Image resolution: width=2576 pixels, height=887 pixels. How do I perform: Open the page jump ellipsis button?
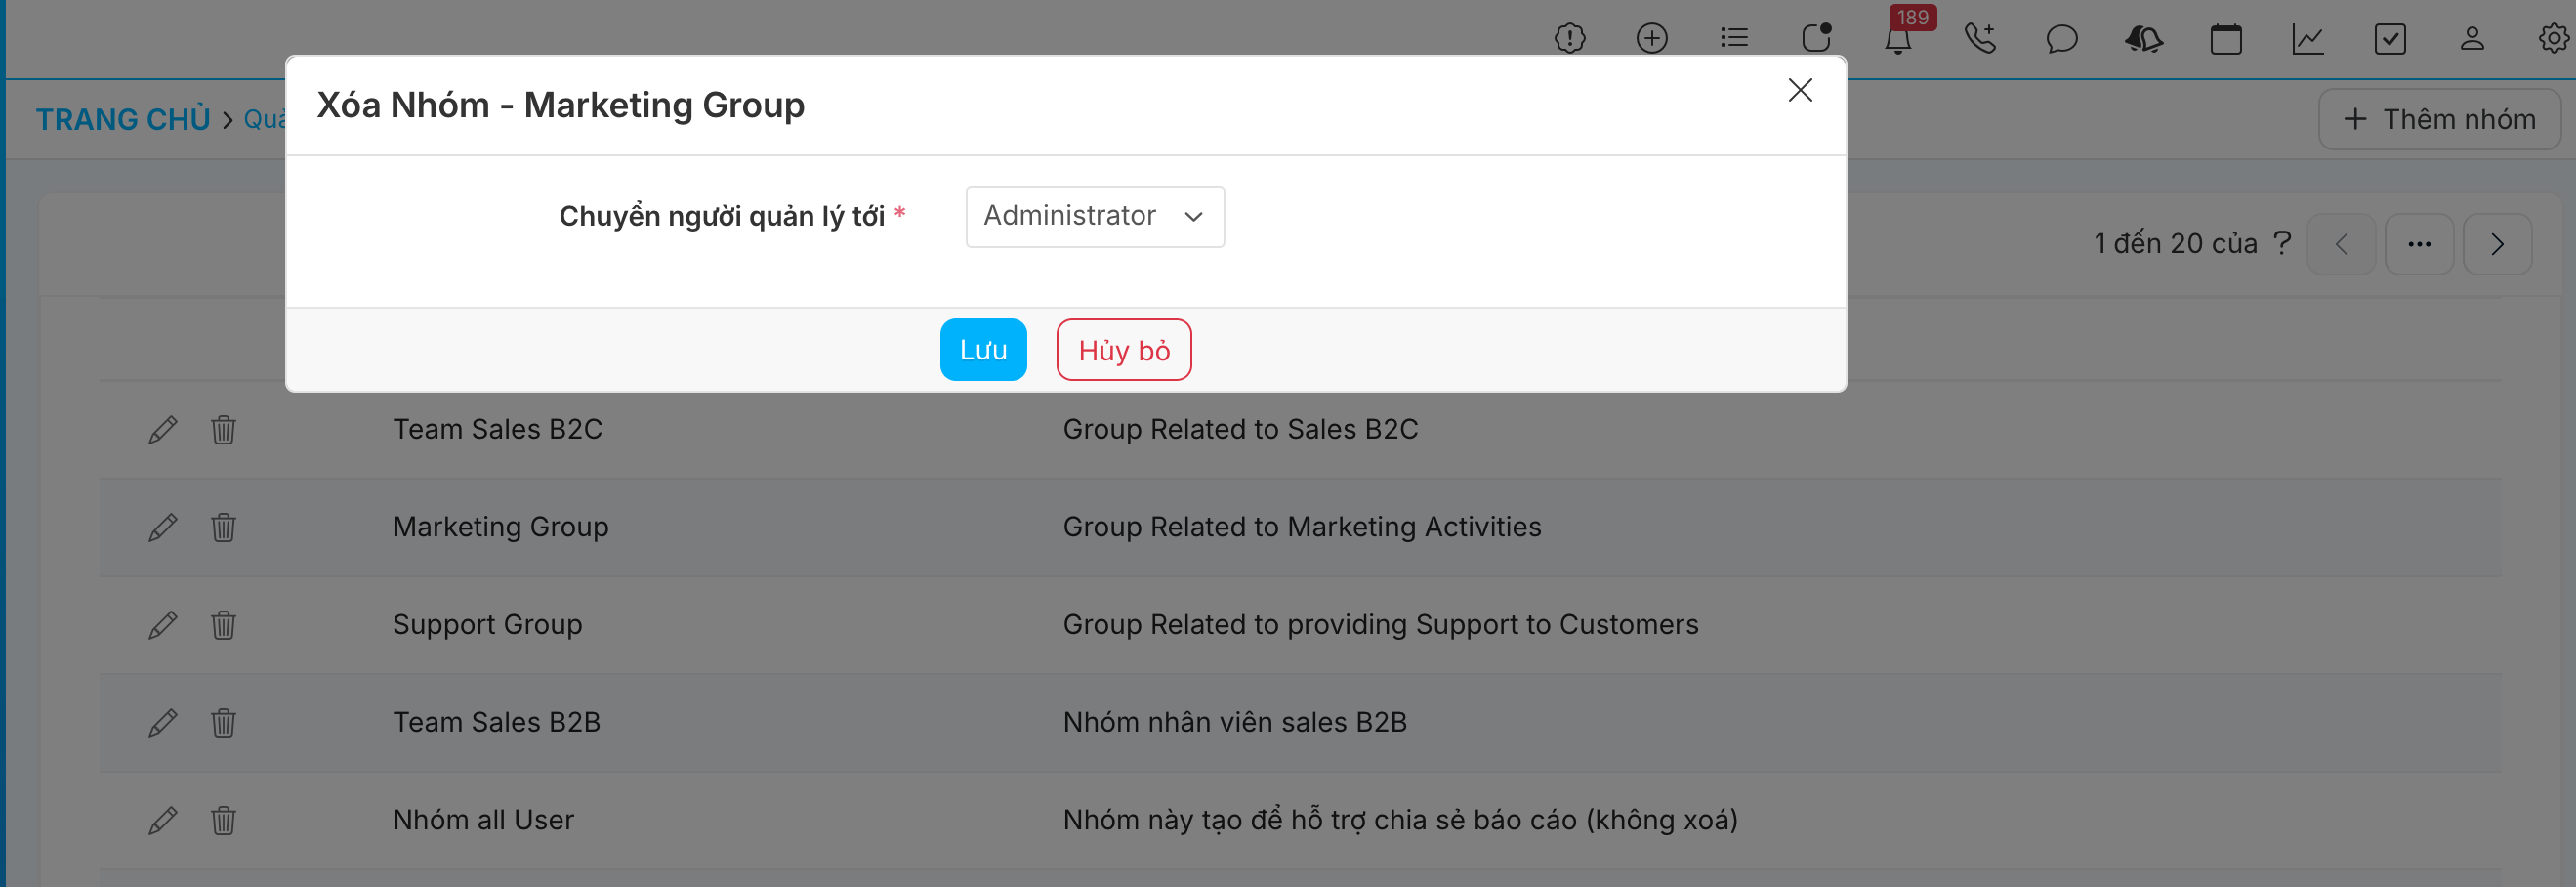pos(2418,244)
